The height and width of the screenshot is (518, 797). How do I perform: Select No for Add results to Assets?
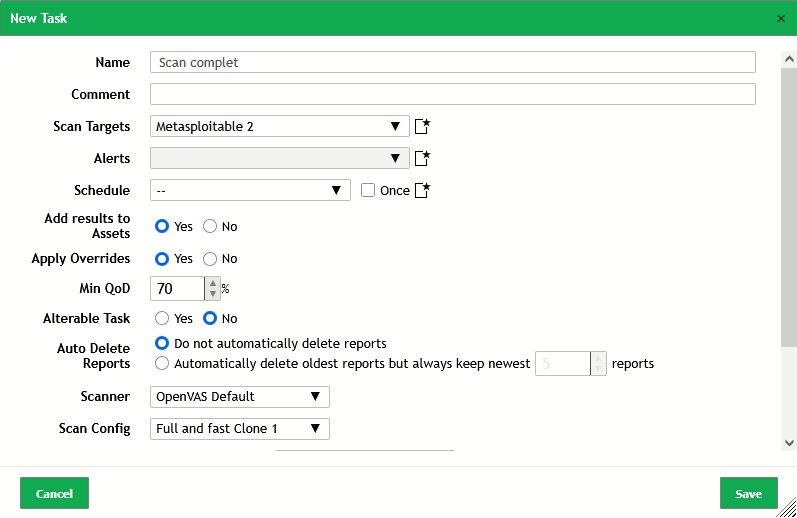click(210, 226)
